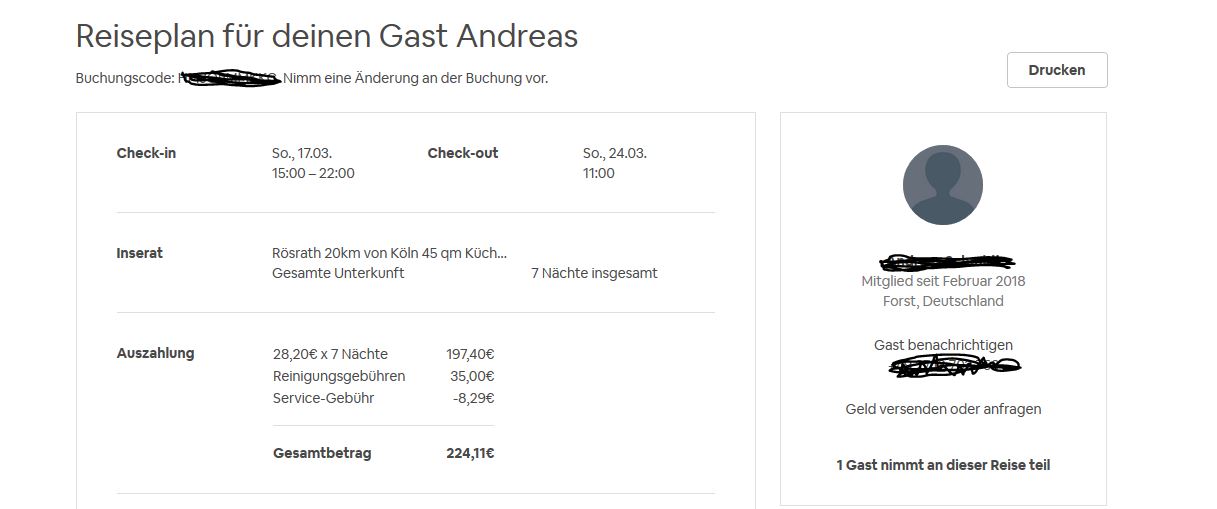Select the check-in date 'So., 17.03.'
The image size is (1217, 509).
[x=302, y=153]
